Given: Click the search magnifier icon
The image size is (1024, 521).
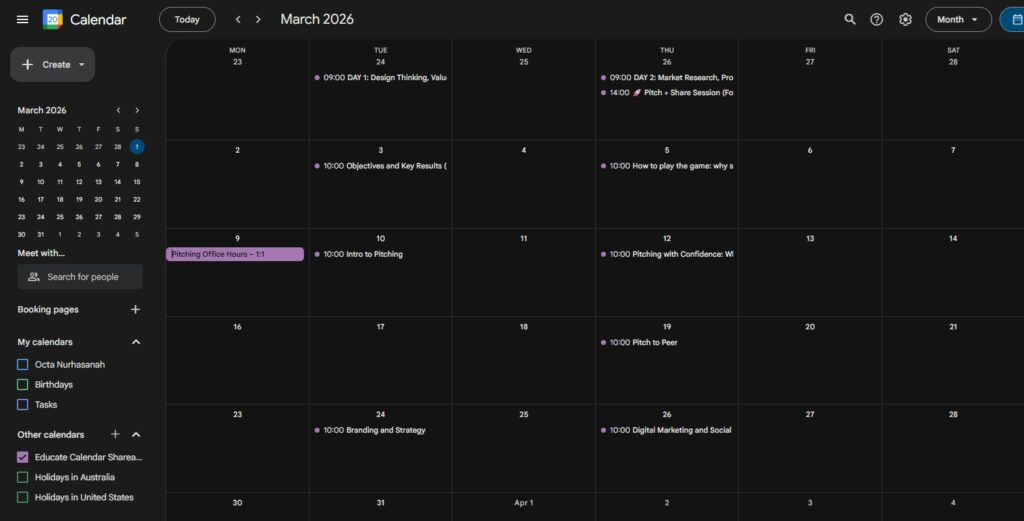Looking at the screenshot, I should click(850, 19).
